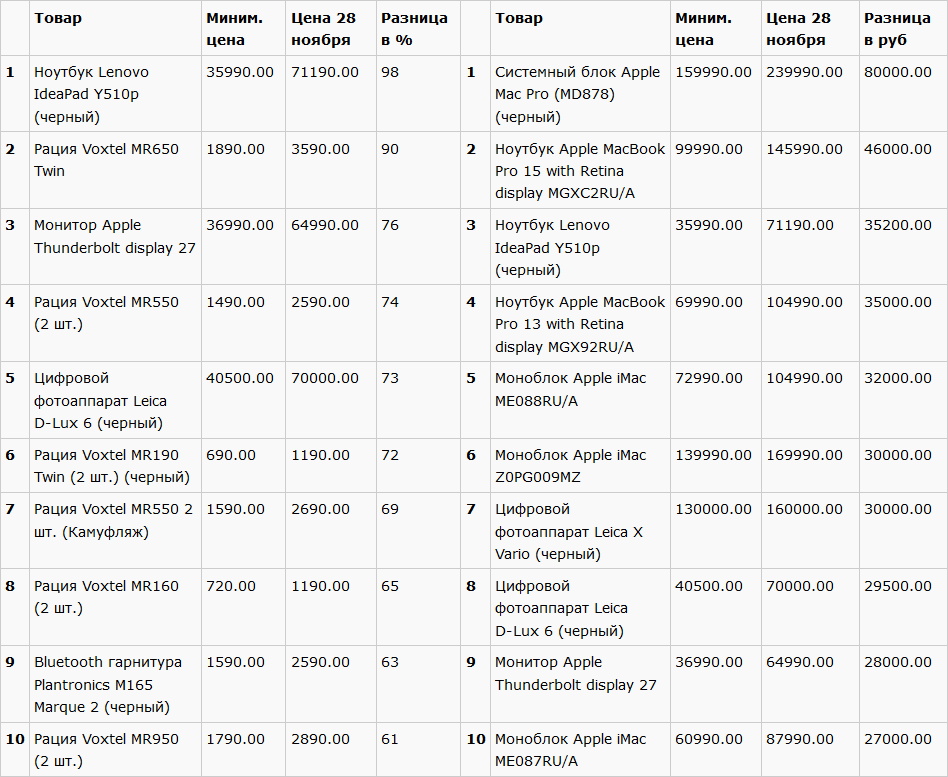Screen dimensions: 948x777
Task: Click the 'Цифровой фотоаппарат Leica X Vario' cell
Action: coord(580,531)
